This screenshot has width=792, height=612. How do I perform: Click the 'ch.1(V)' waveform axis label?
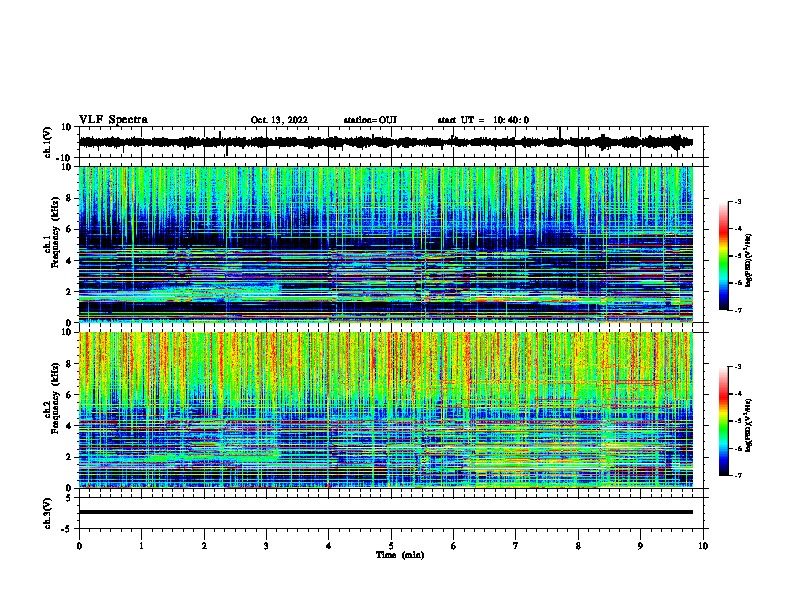[x=48, y=142]
